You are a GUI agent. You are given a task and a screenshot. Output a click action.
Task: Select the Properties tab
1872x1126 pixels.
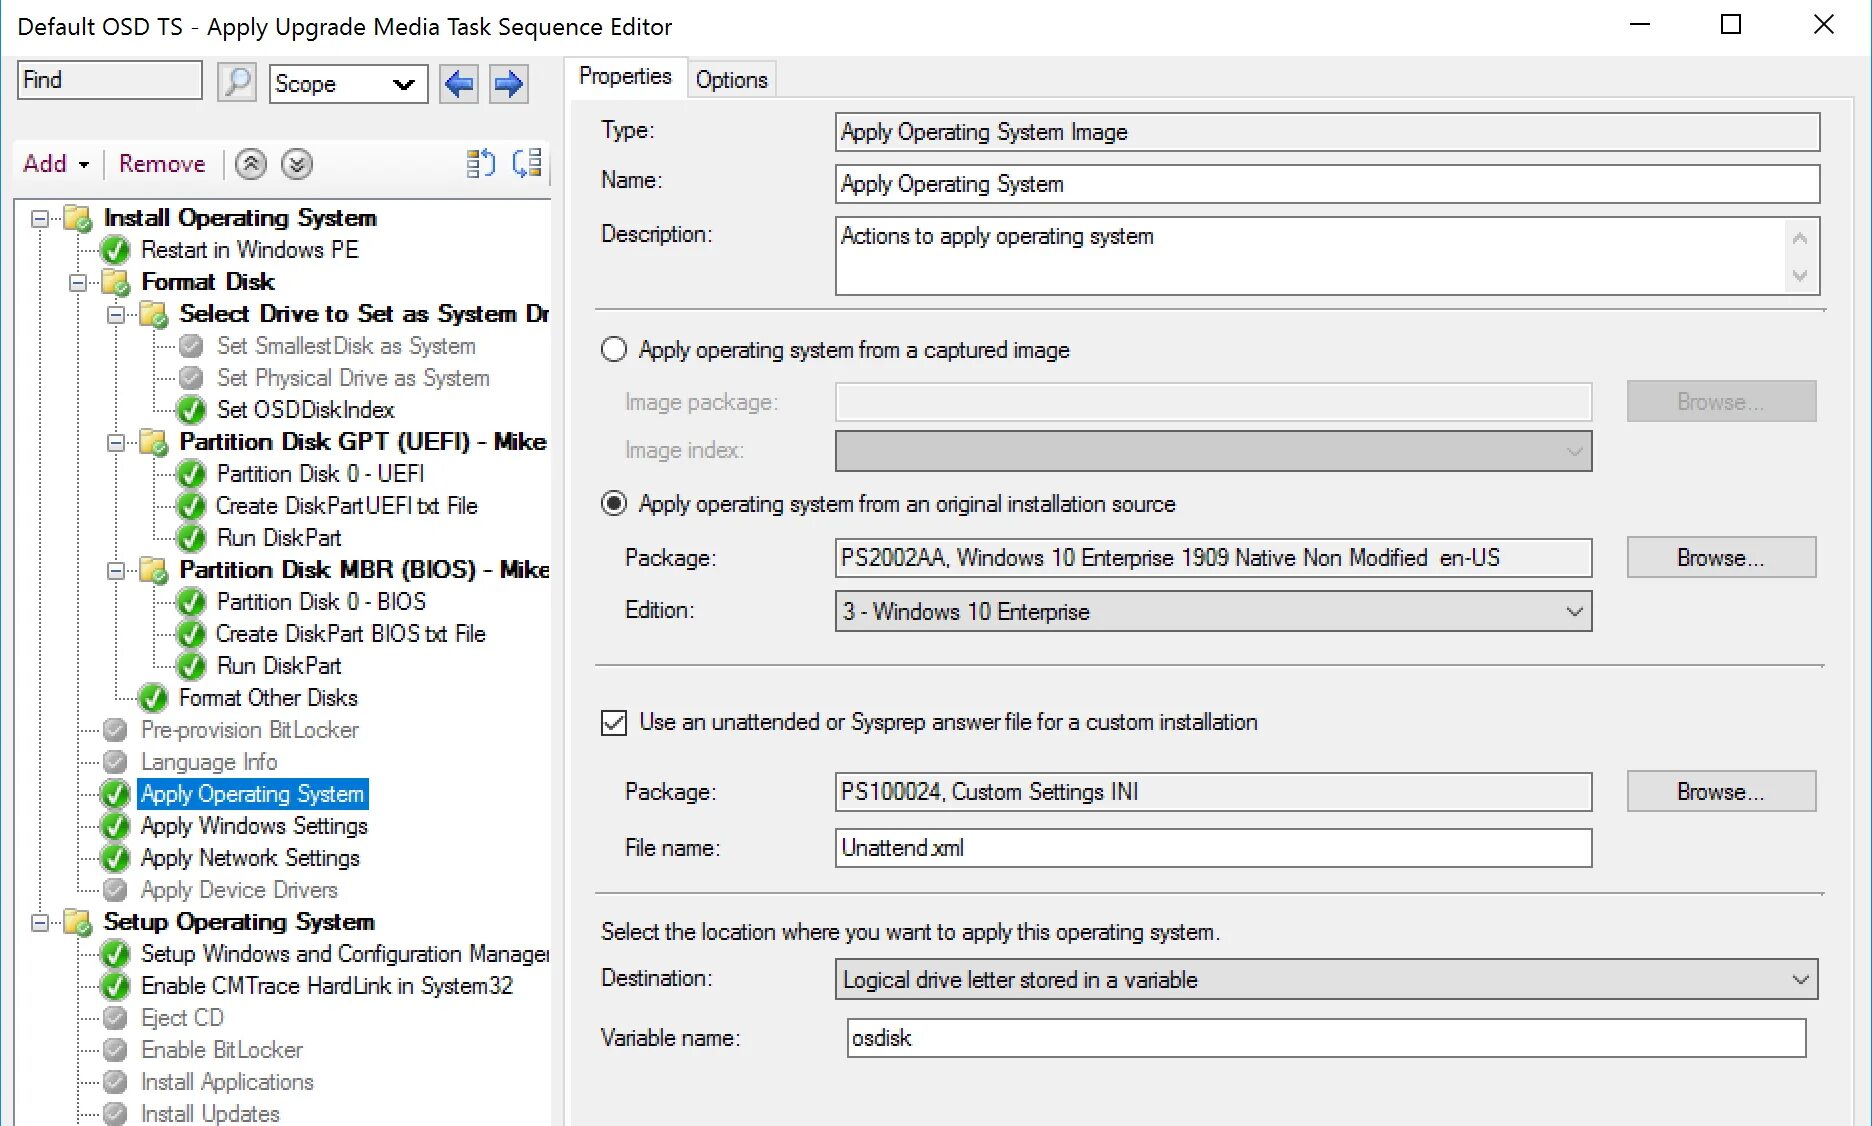pos(623,75)
